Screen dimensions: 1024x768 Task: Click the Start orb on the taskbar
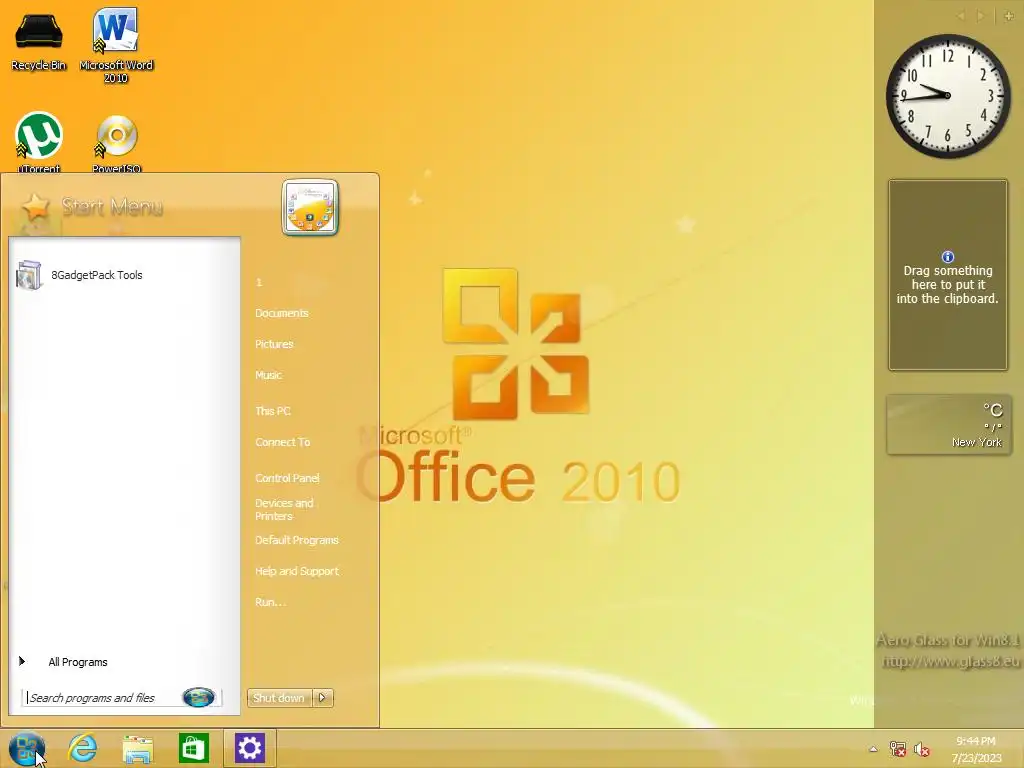tap(27, 748)
